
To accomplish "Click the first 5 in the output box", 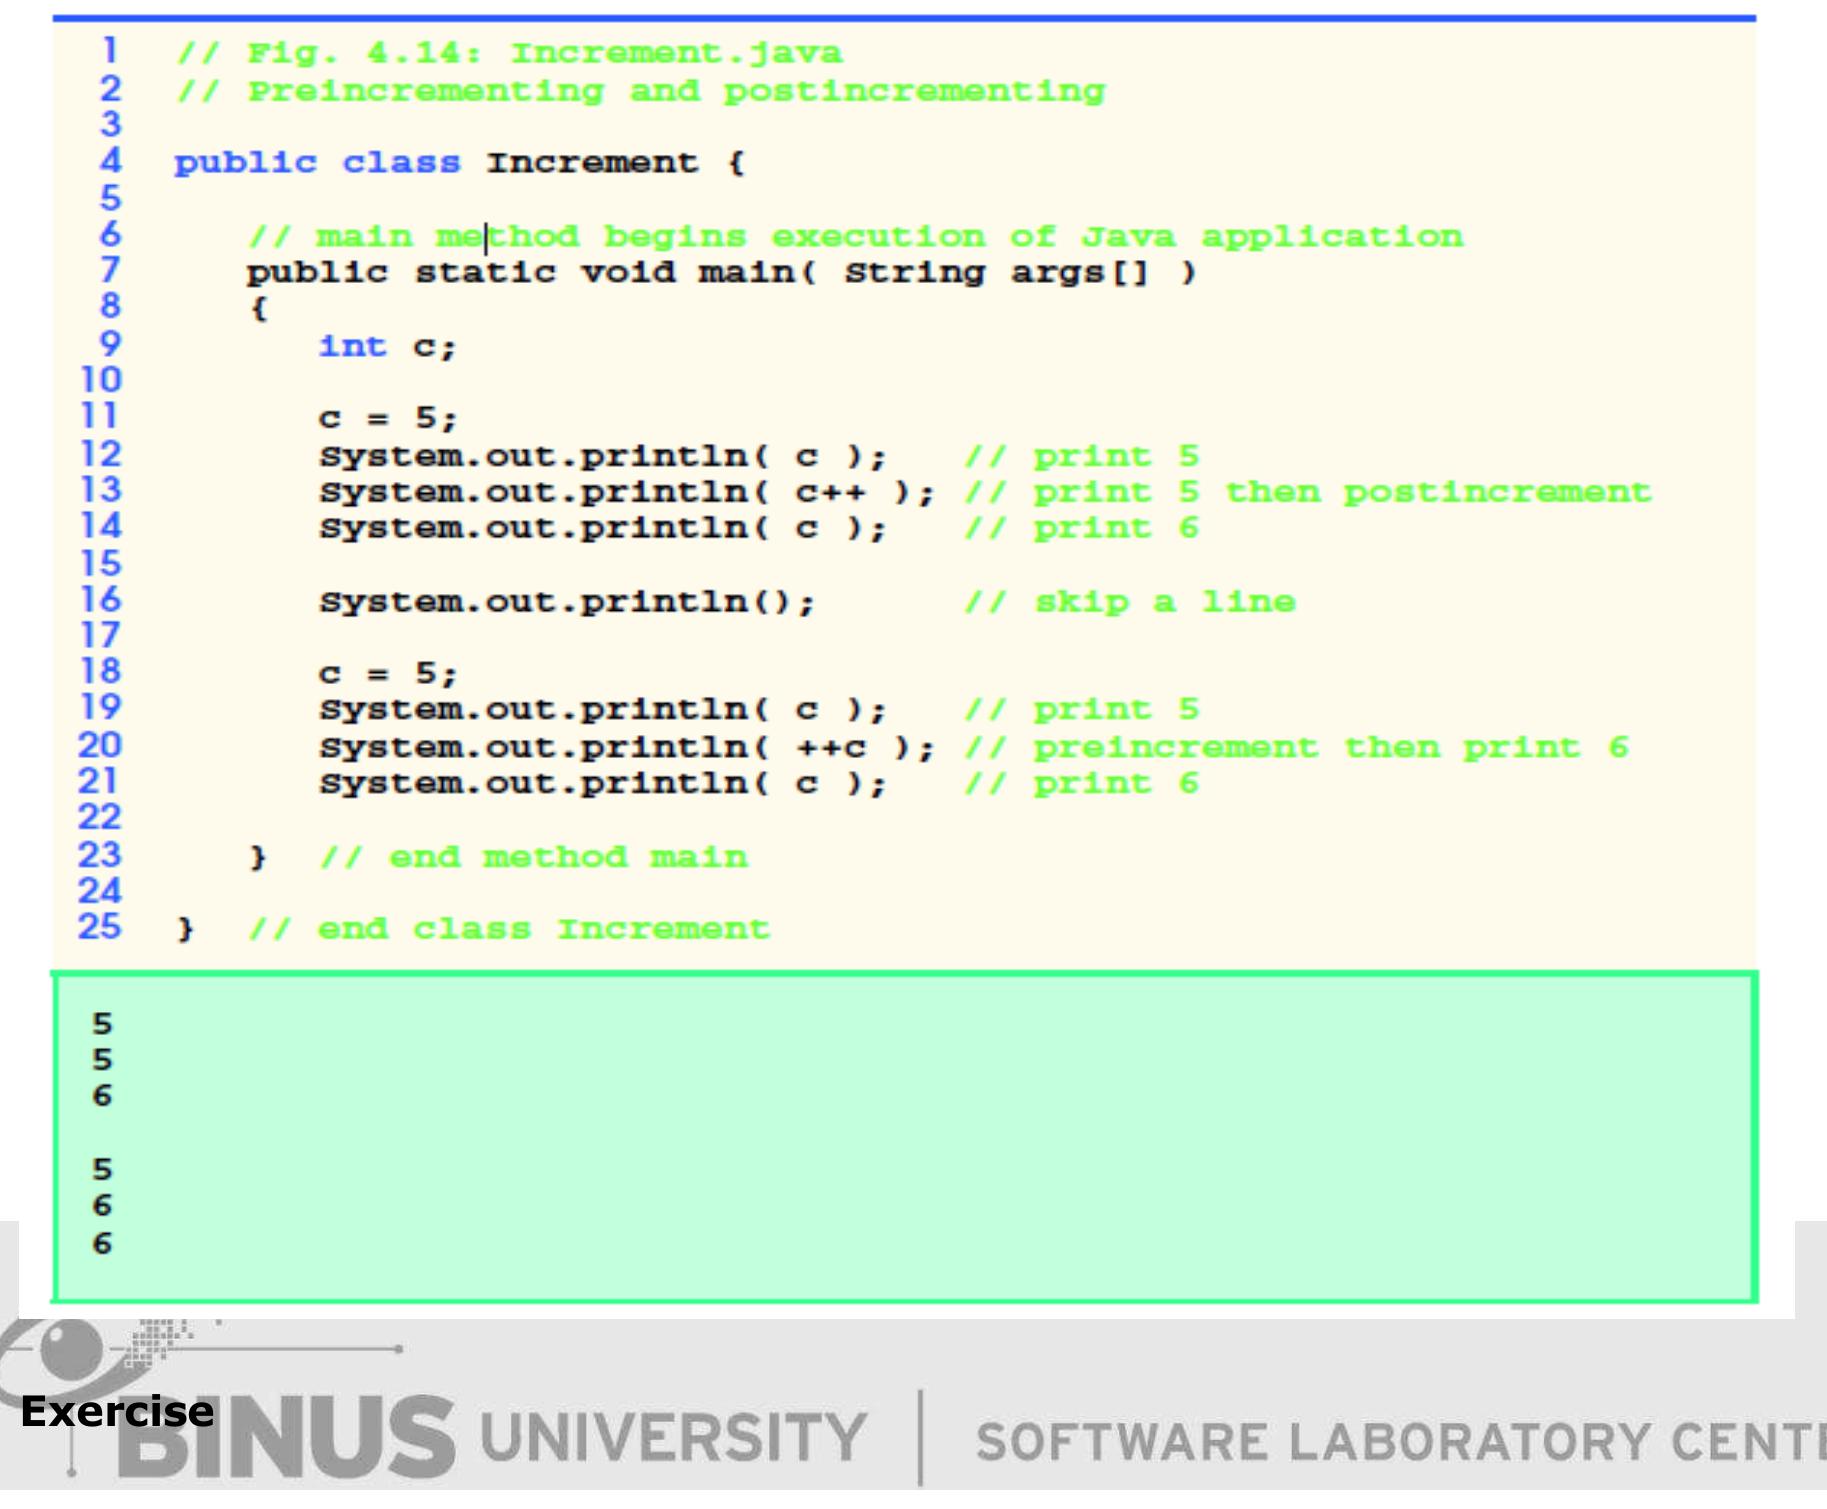I will (x=102, y=1023).
